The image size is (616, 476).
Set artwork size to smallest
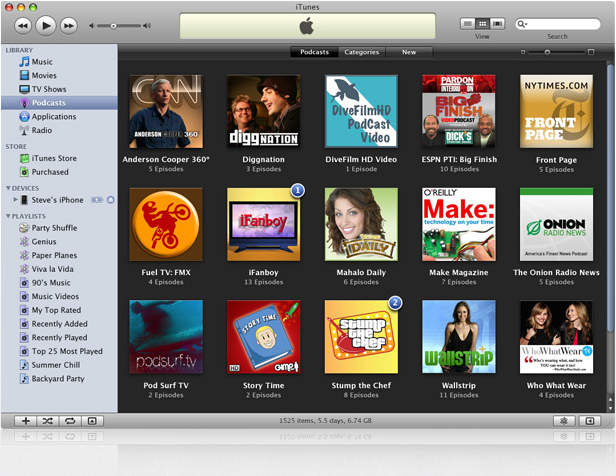(x=523, y=52)
